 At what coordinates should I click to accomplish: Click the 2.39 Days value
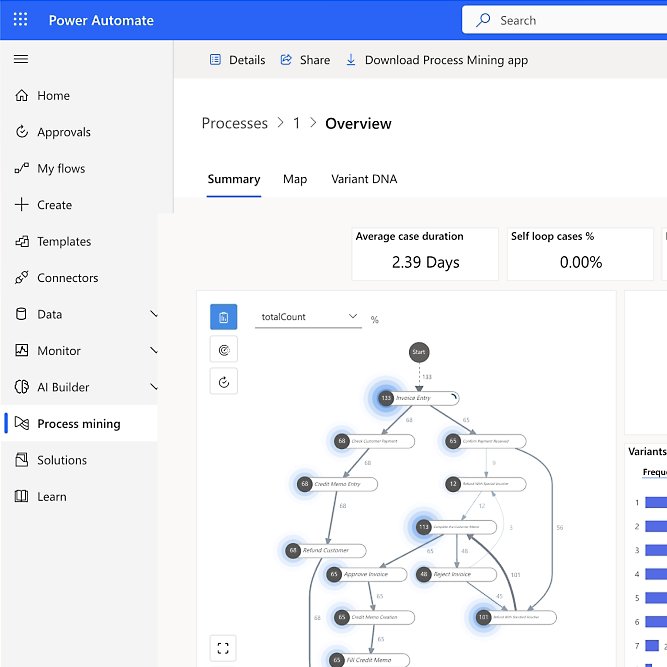(x=425, y=262)
